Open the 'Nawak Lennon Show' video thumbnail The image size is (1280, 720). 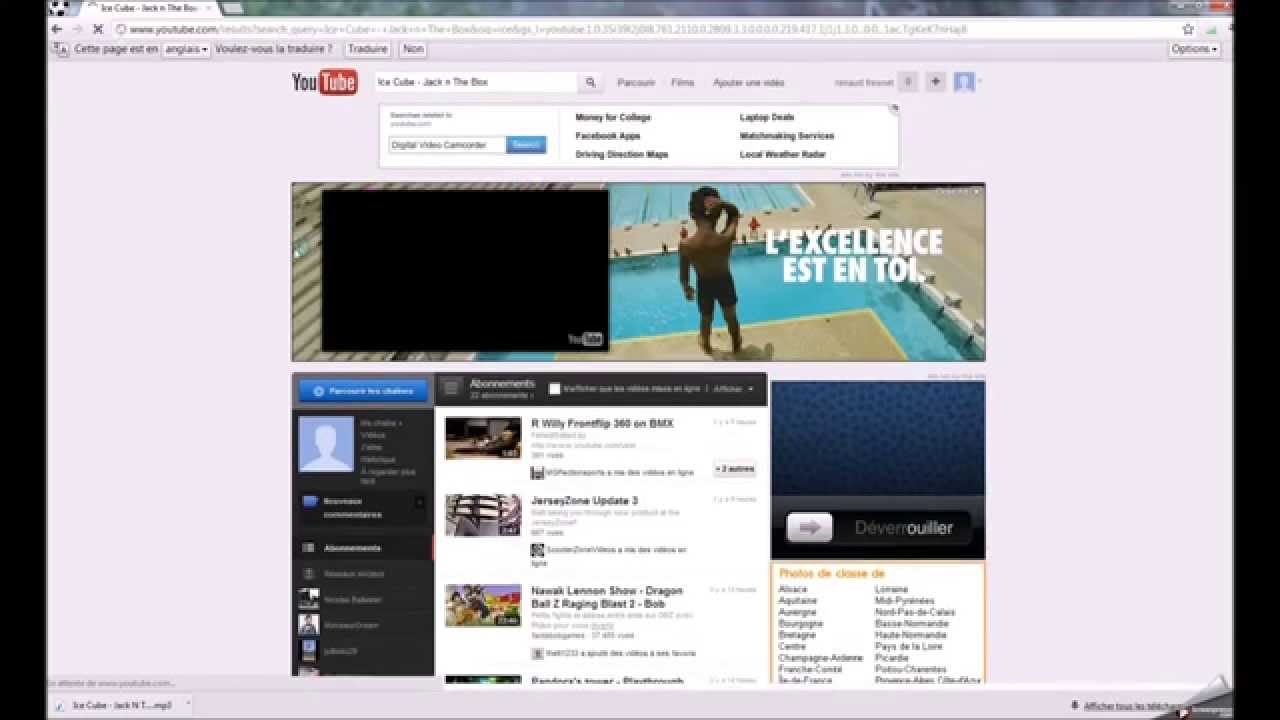483,606
